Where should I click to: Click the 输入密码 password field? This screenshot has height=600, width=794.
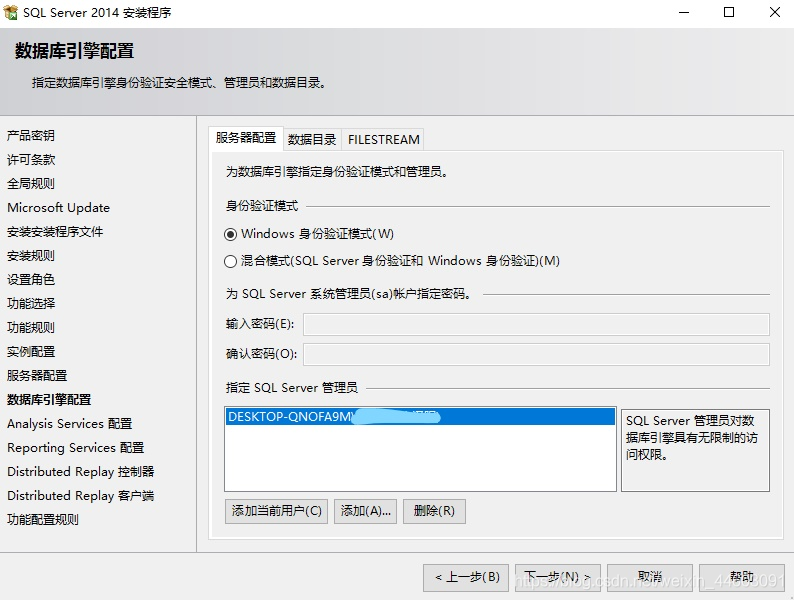(536, 324)
